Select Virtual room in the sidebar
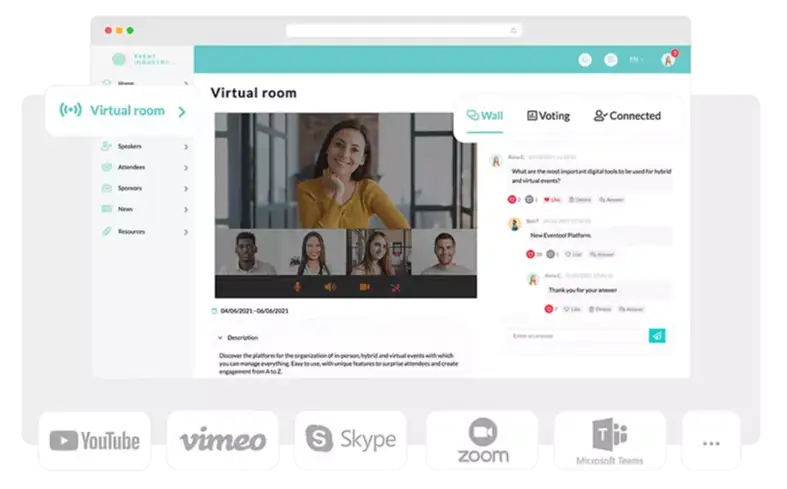 (120, 110)
